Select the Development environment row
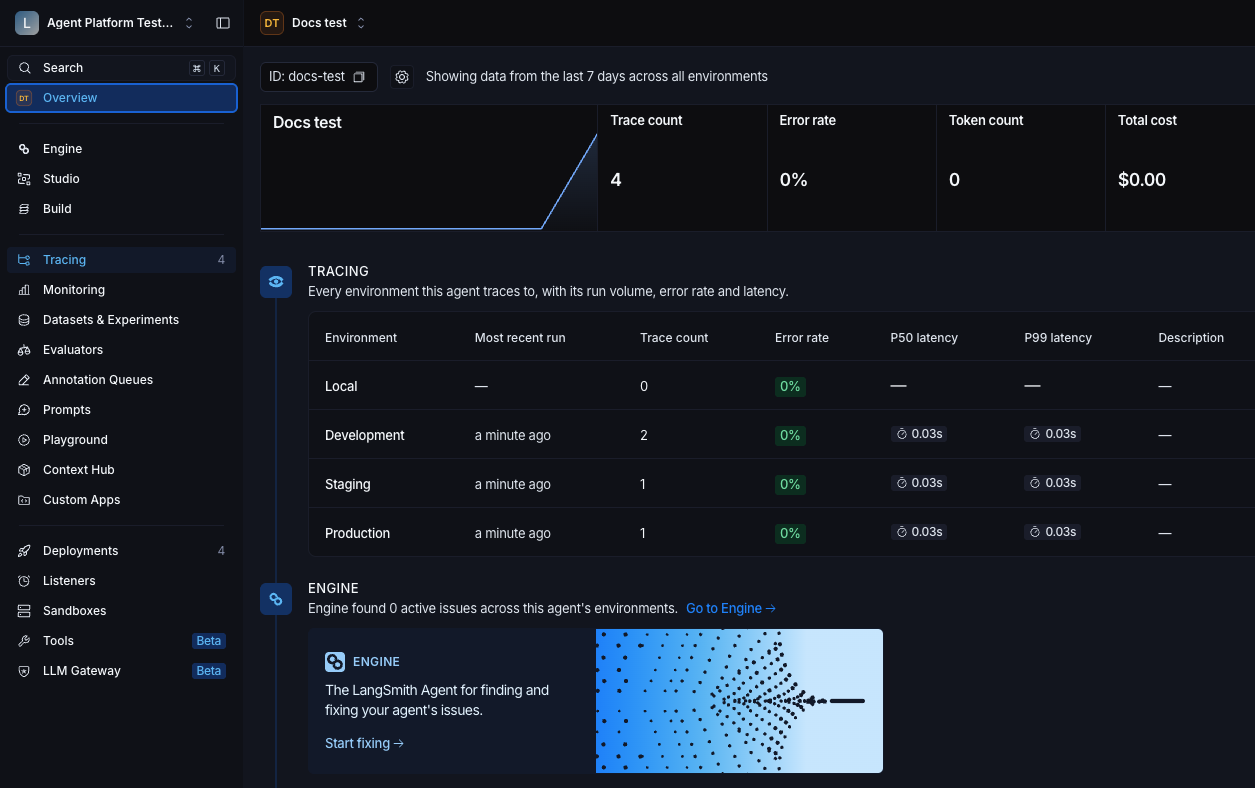The image size is (1255, 788). [x=781, y=435]
